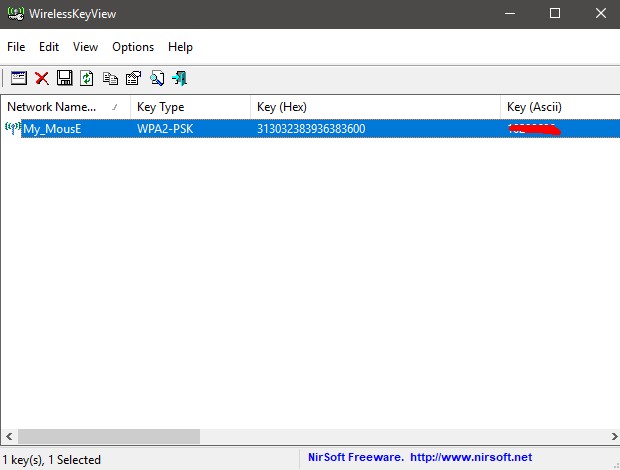Open the View menu

85,47
